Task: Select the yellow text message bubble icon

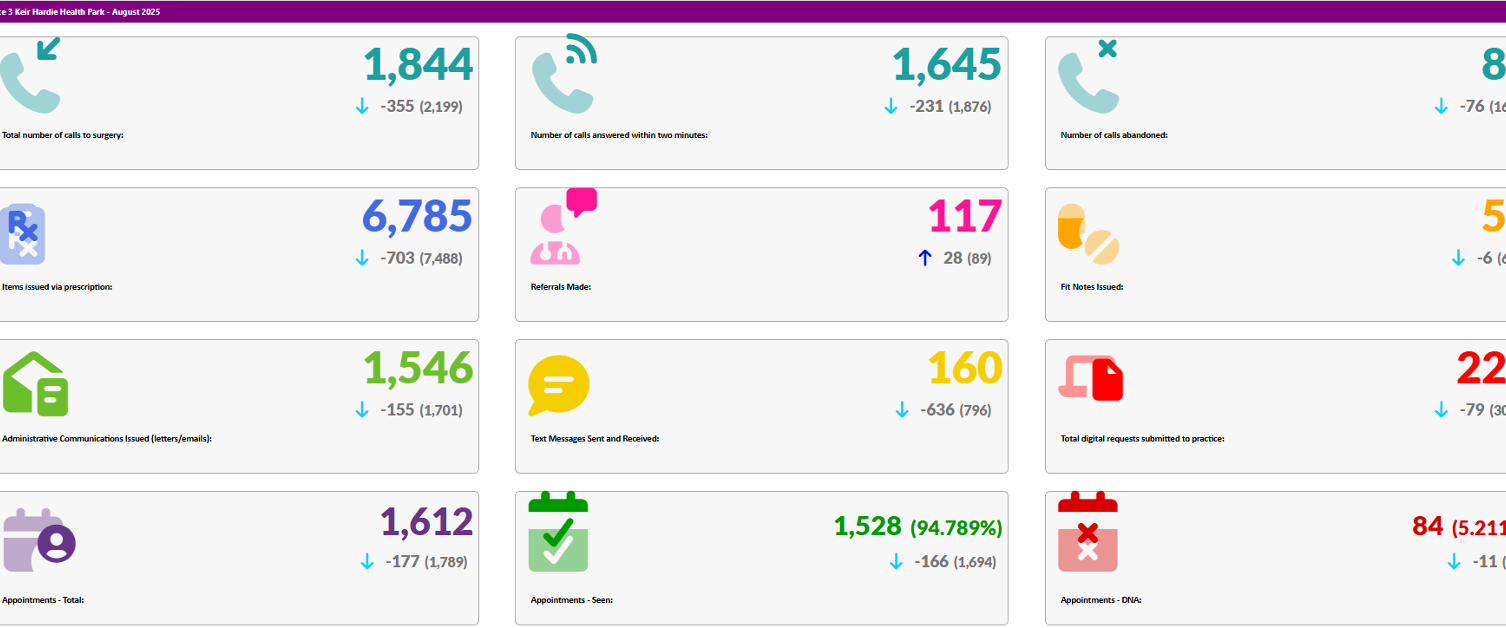Action: click(x=558, y=385)
